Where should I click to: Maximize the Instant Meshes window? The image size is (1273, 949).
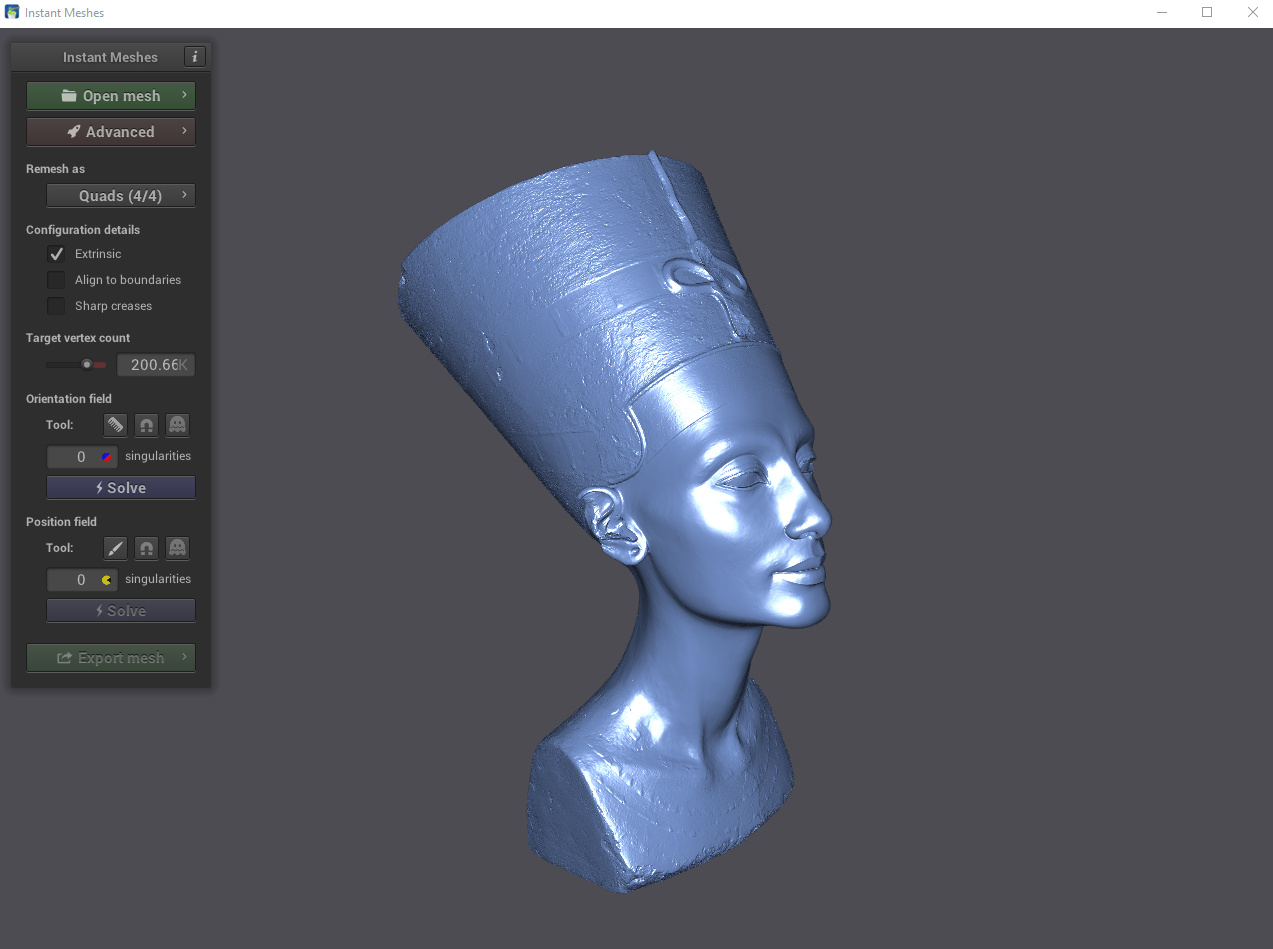click(x=1207, y=12)
